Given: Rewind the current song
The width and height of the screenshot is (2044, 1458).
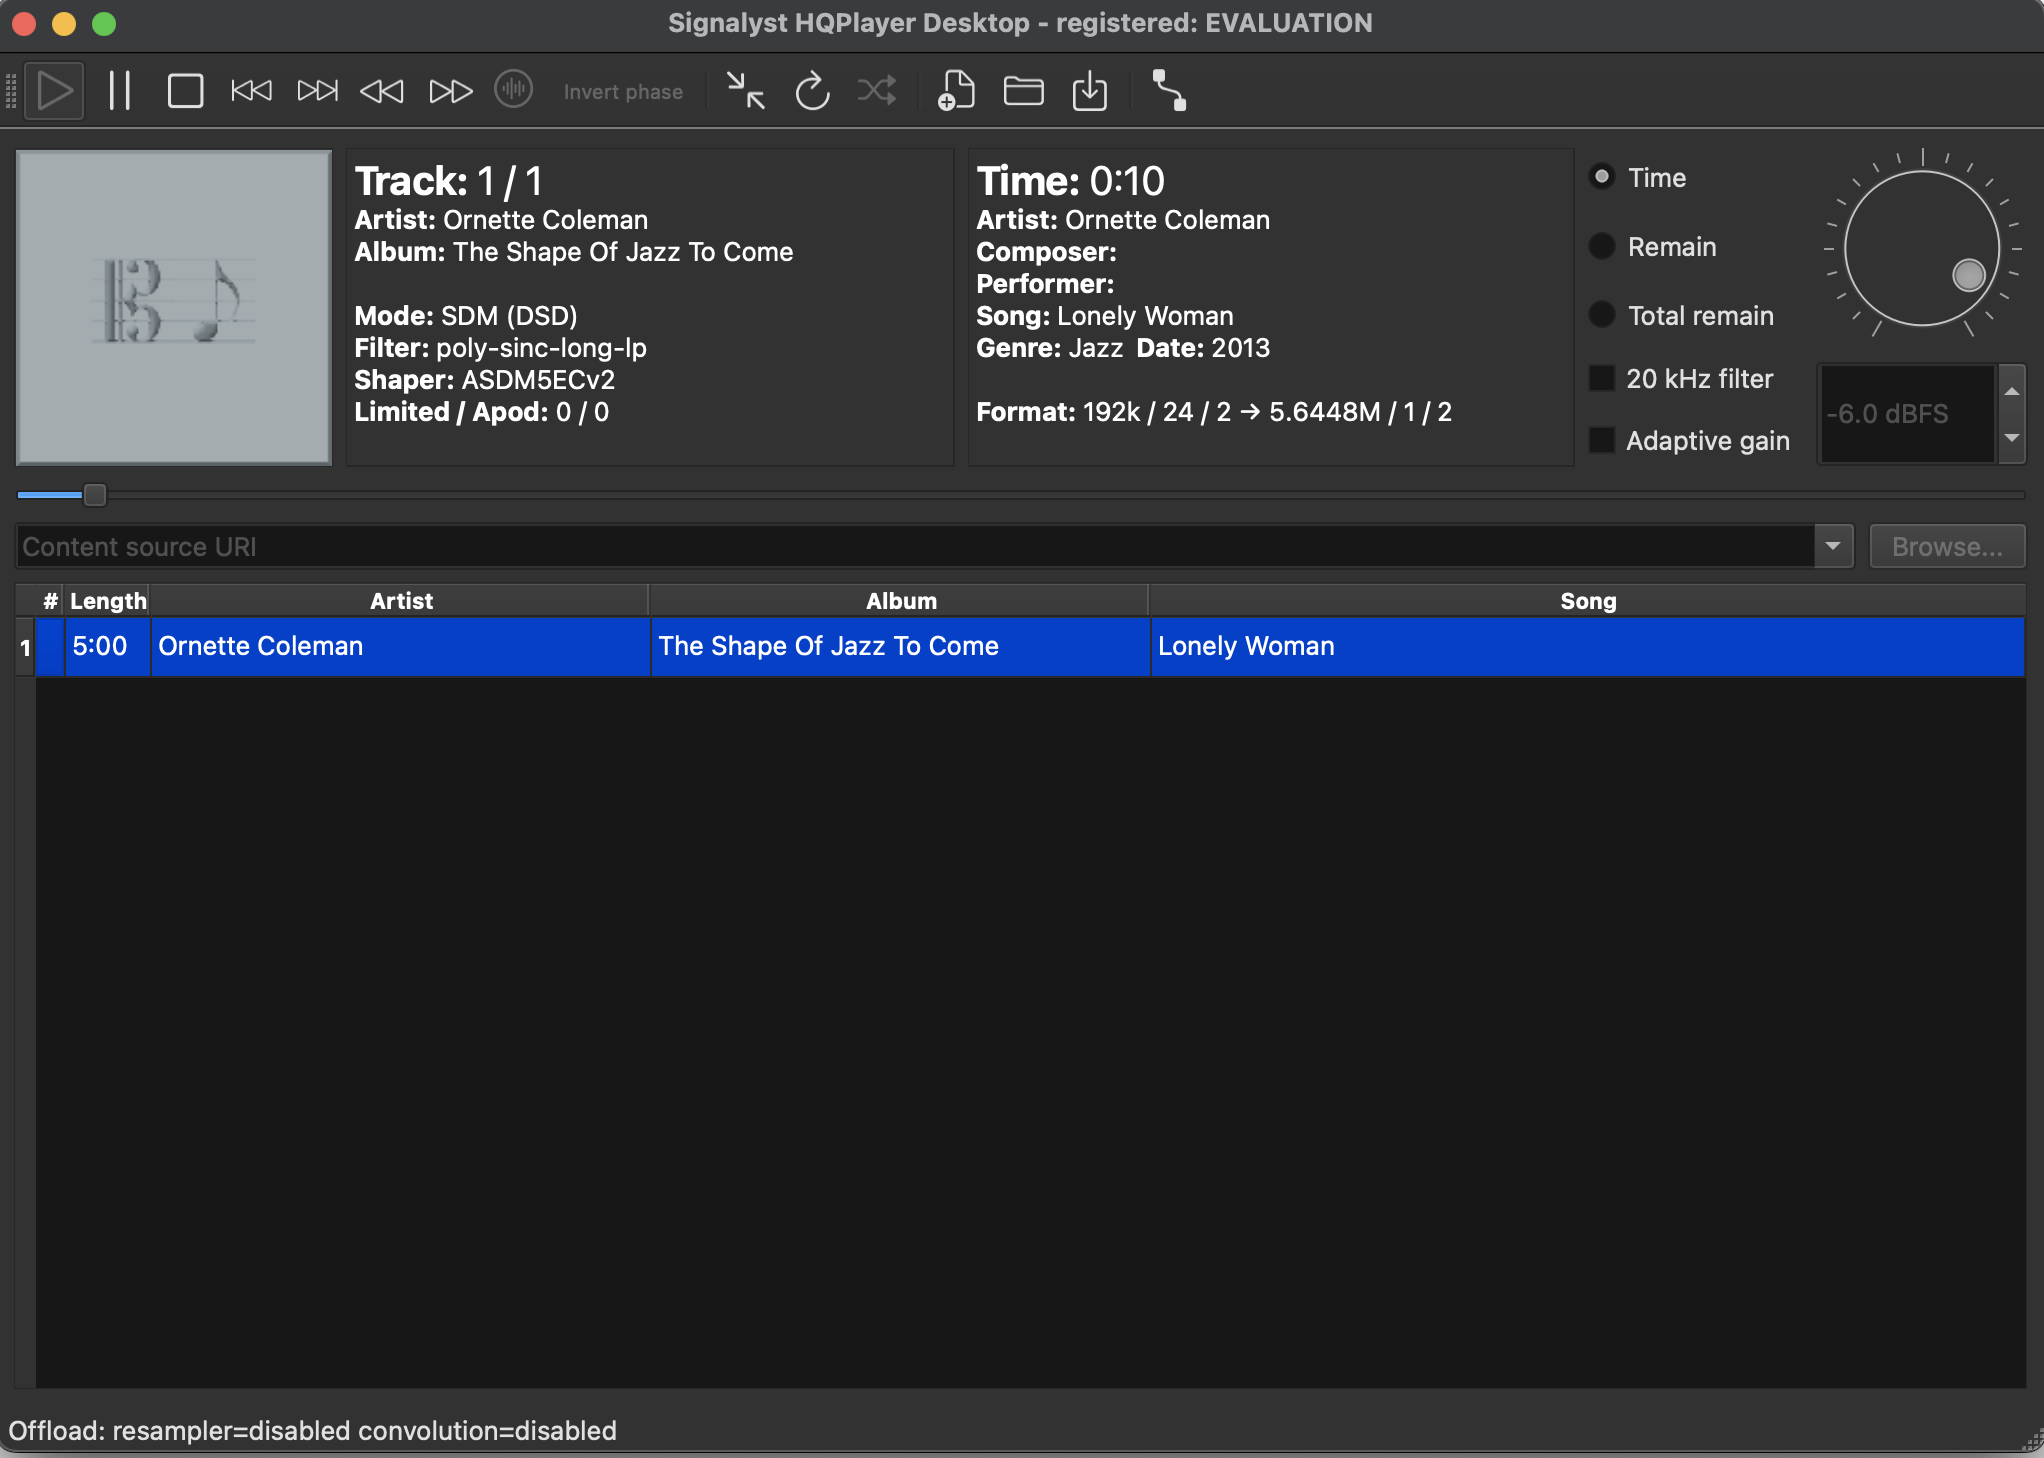Looking at the screenshot, I should [382, 91].
